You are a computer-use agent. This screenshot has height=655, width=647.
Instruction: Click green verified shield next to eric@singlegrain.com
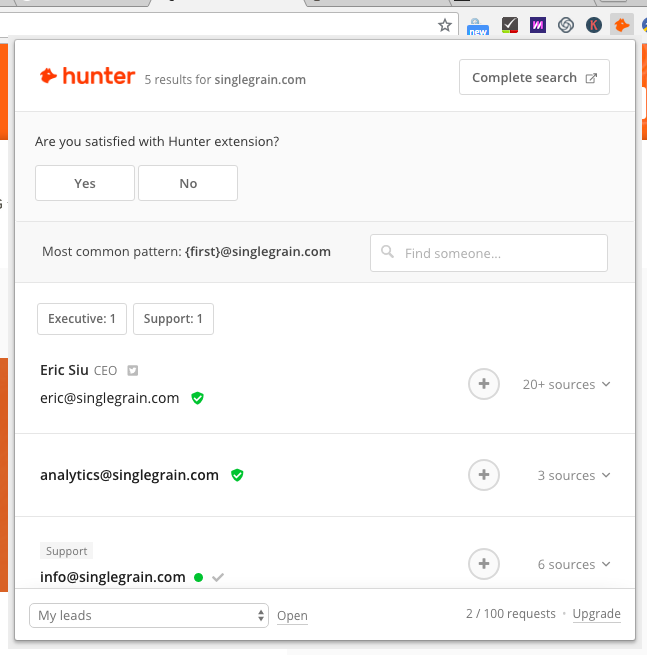(198, 398)
